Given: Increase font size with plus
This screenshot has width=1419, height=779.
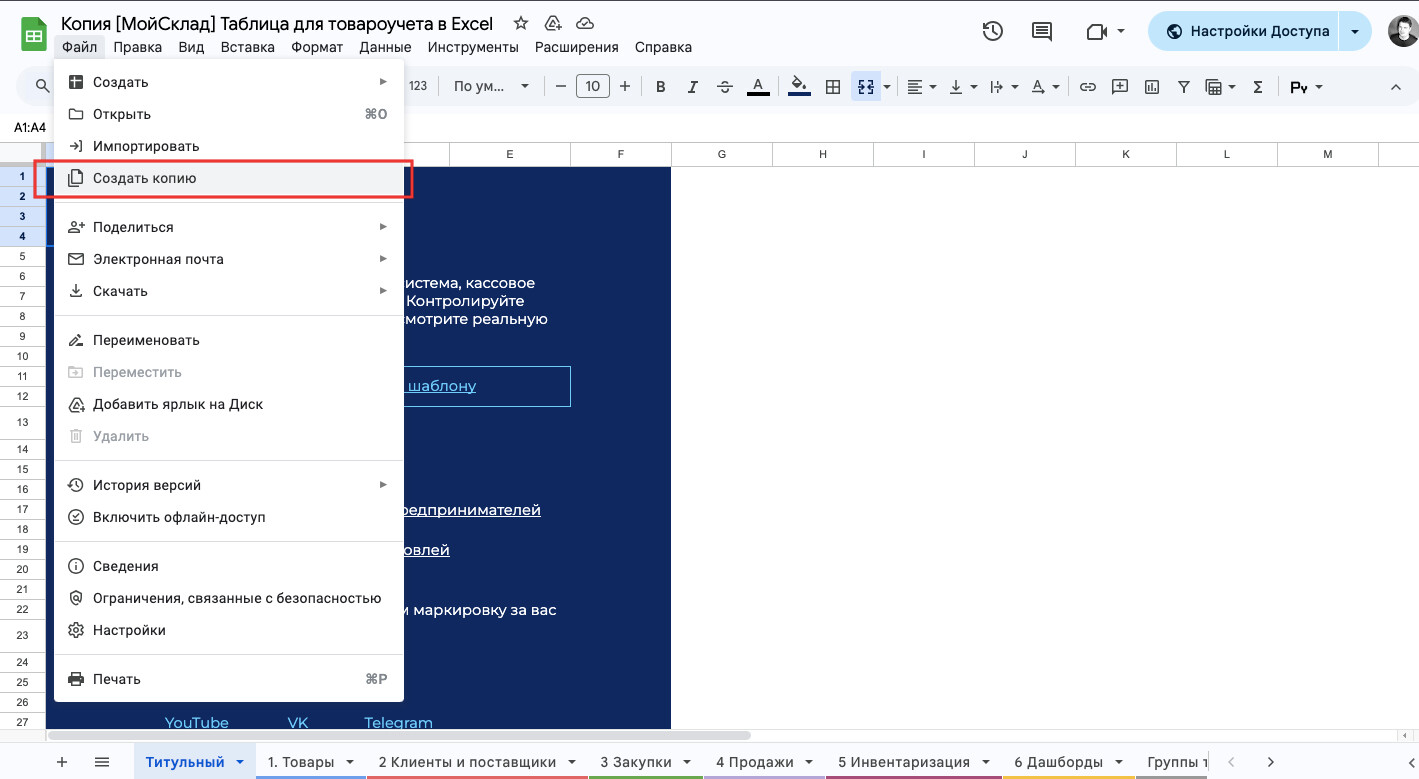Looking at the screenshot, I should [x=625, y=87].
